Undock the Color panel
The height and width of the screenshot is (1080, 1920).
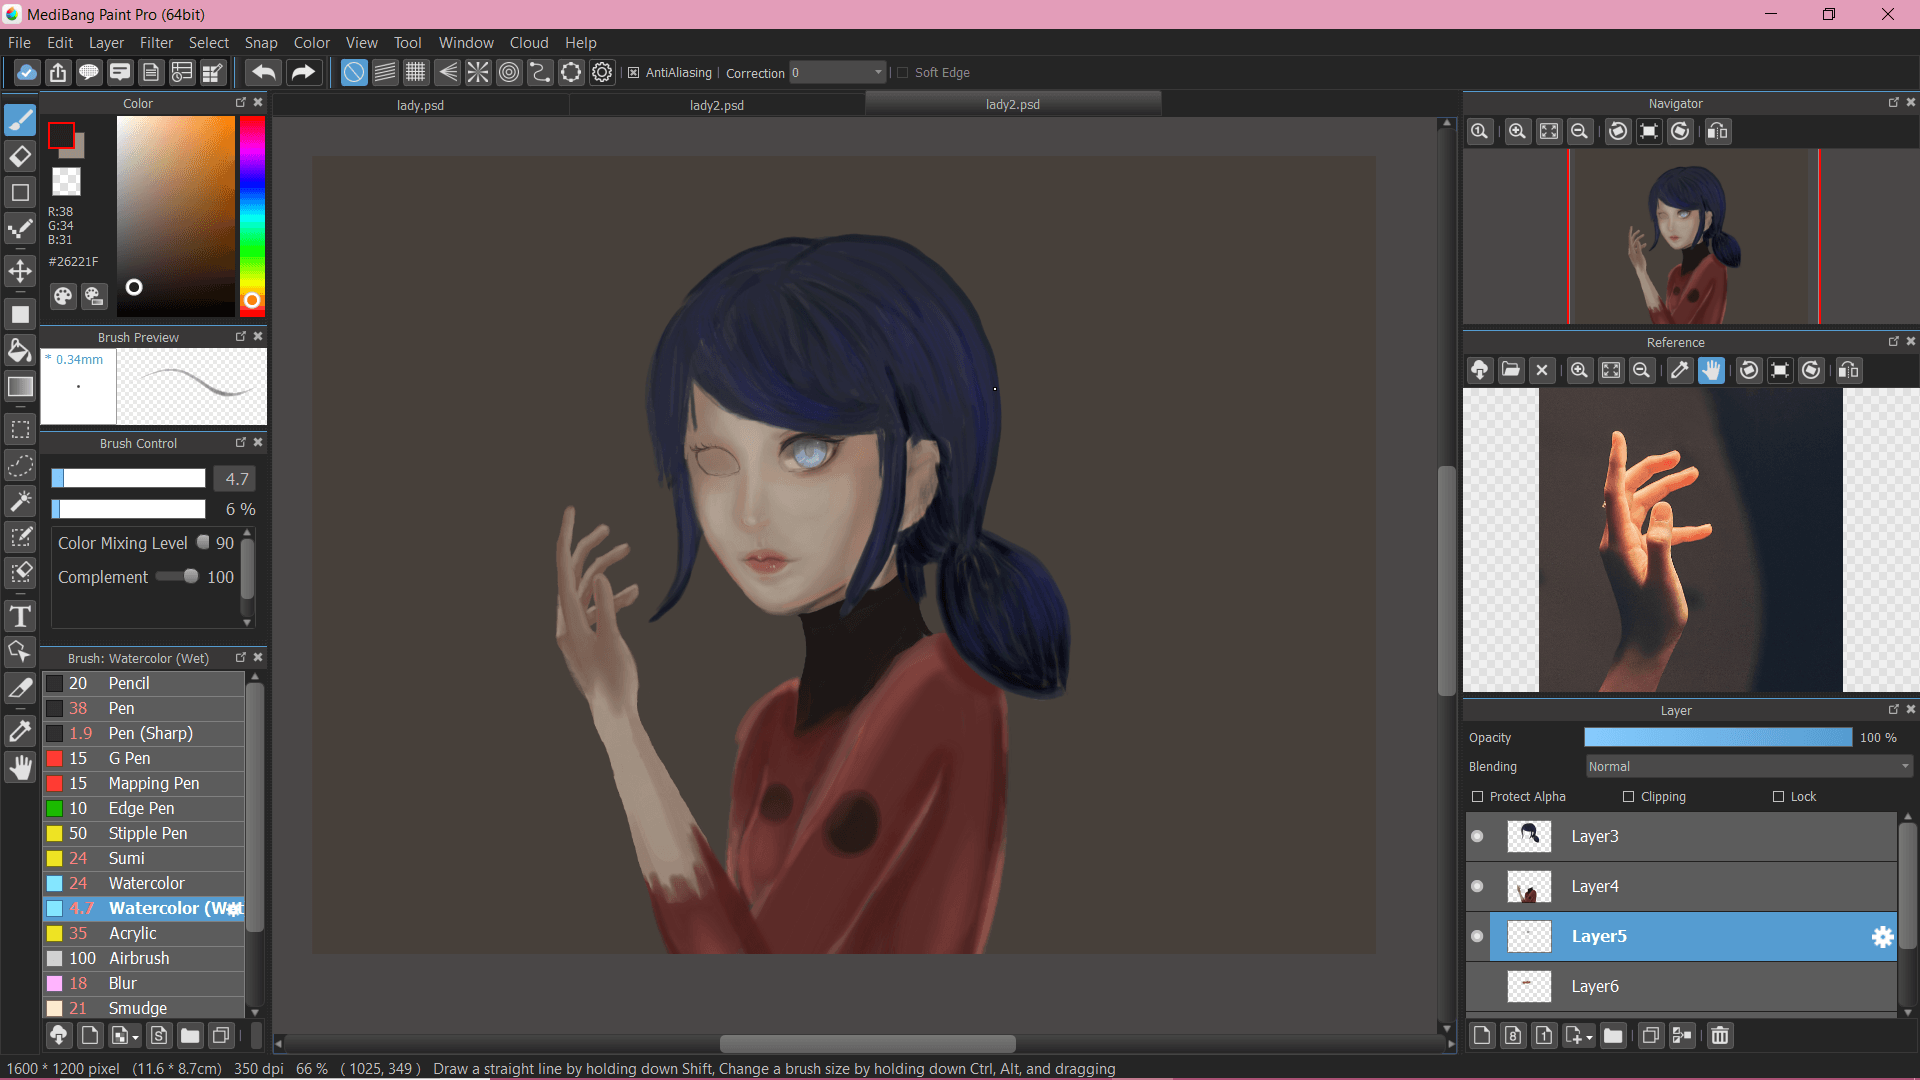(240, 103)
